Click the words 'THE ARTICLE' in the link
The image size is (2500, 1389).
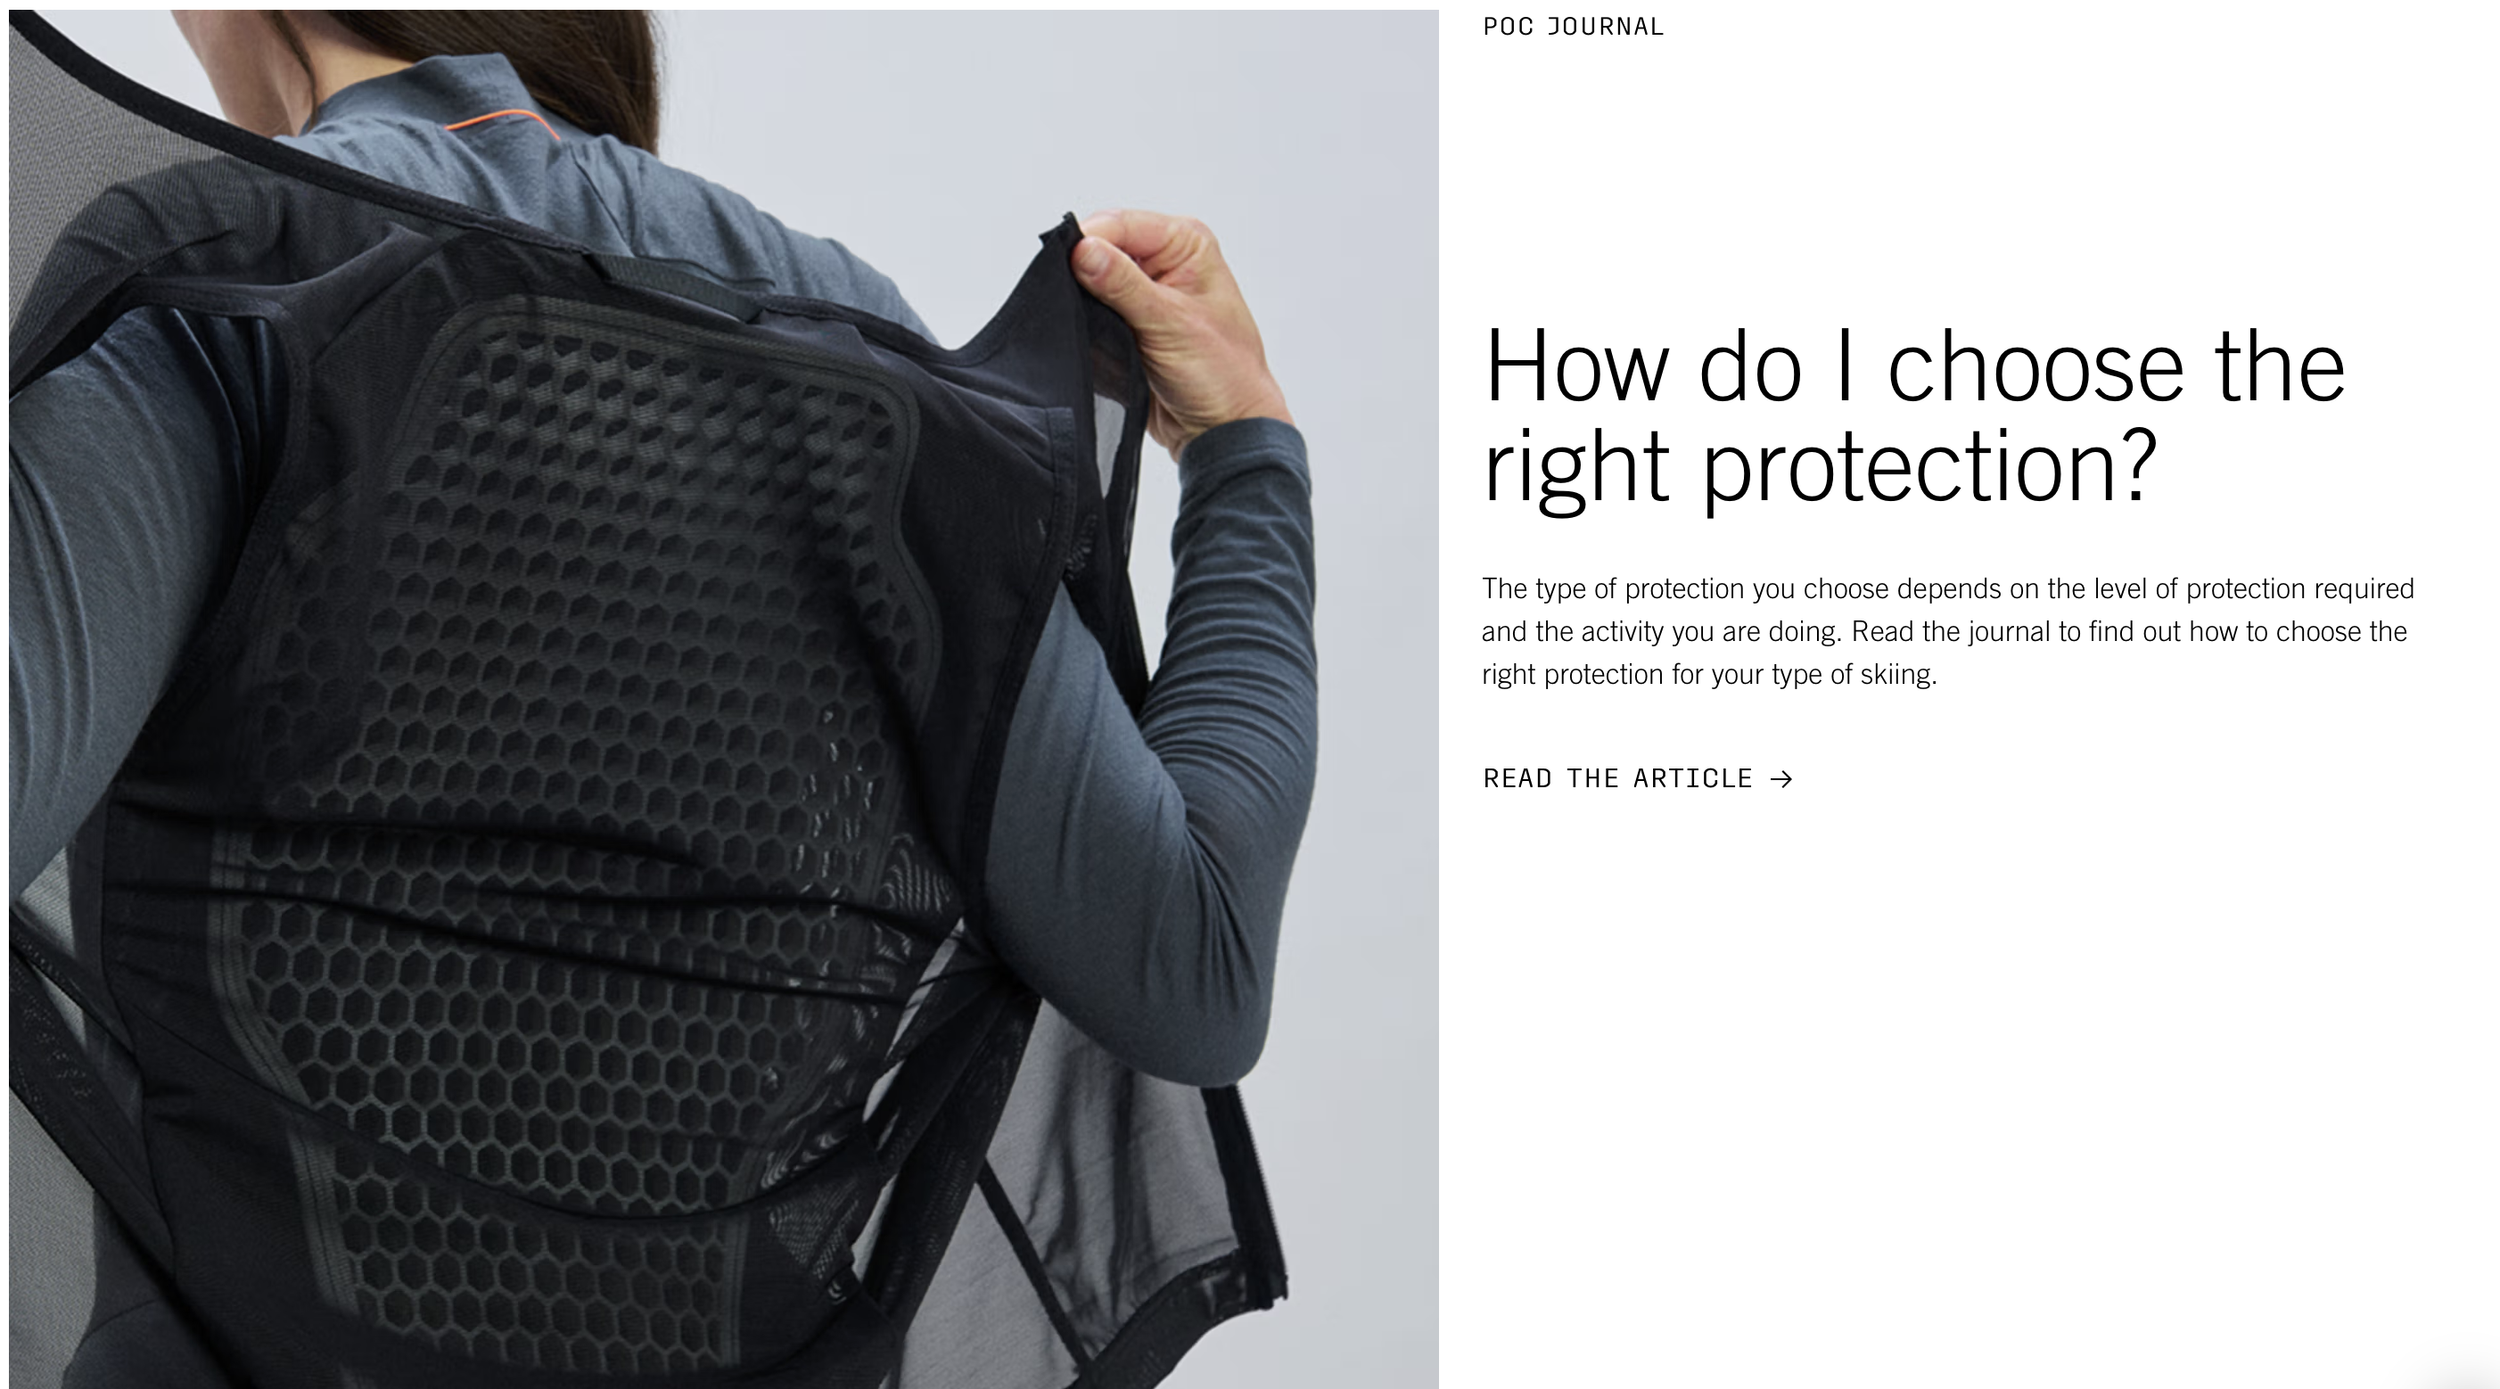click(1660, 779)
